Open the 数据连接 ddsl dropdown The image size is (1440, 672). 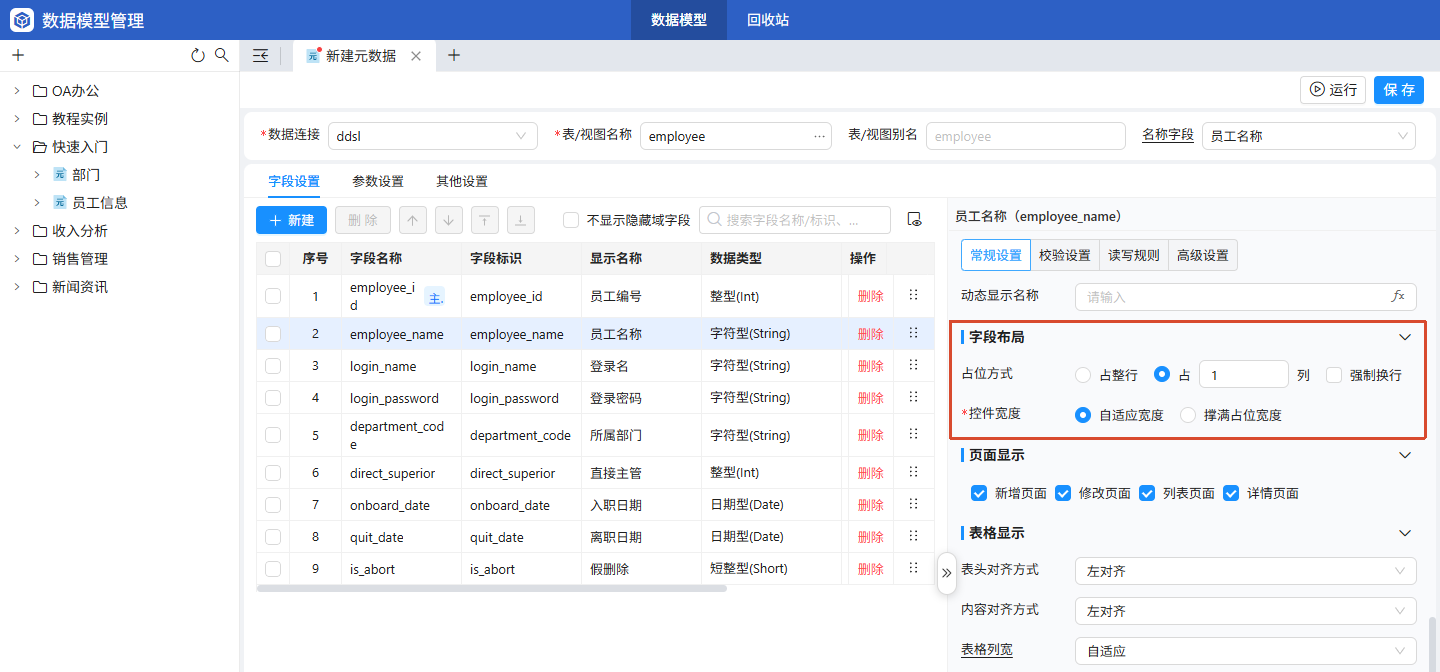tap(432, 136)
